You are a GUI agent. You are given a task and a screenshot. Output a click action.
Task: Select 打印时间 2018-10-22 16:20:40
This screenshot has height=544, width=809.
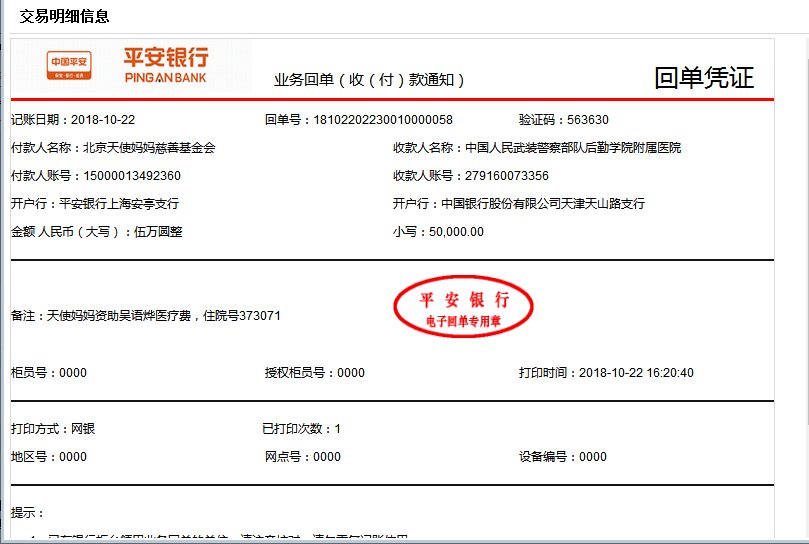(606, 373)
